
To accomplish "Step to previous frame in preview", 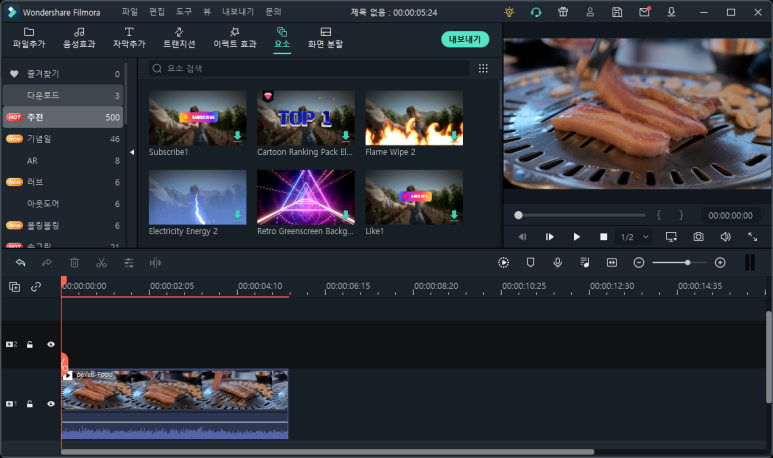I will tap(523, 237).
